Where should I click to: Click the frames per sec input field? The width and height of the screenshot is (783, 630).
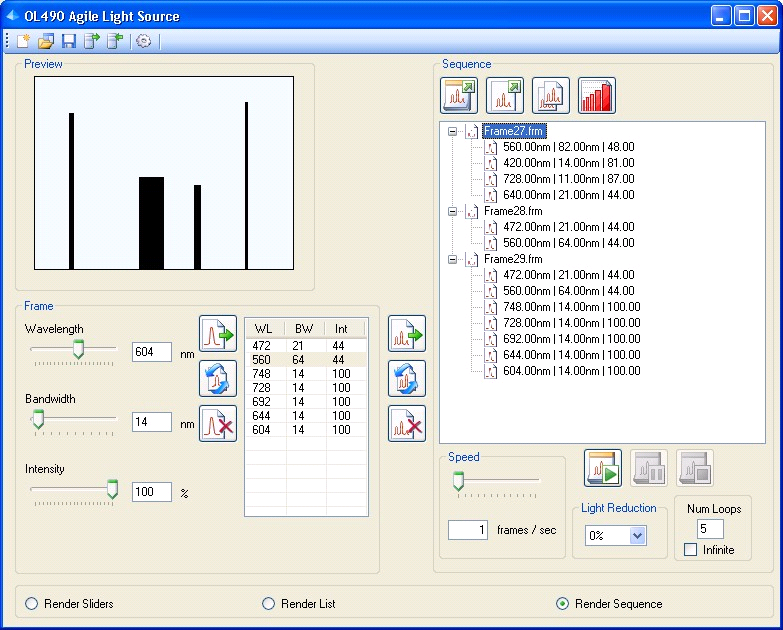point(468,530)
